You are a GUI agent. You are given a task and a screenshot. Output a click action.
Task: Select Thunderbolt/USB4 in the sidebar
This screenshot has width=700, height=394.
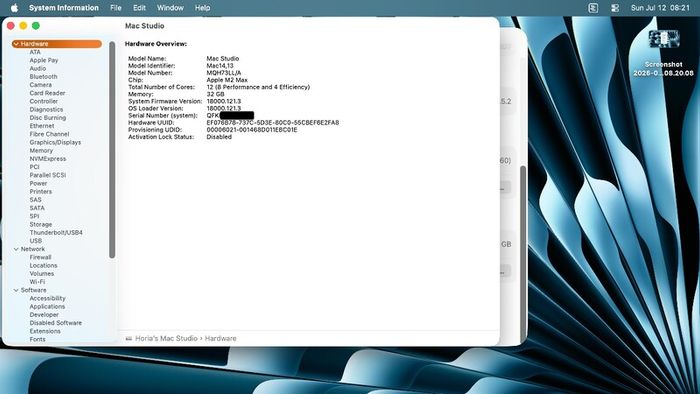[56, 232]
